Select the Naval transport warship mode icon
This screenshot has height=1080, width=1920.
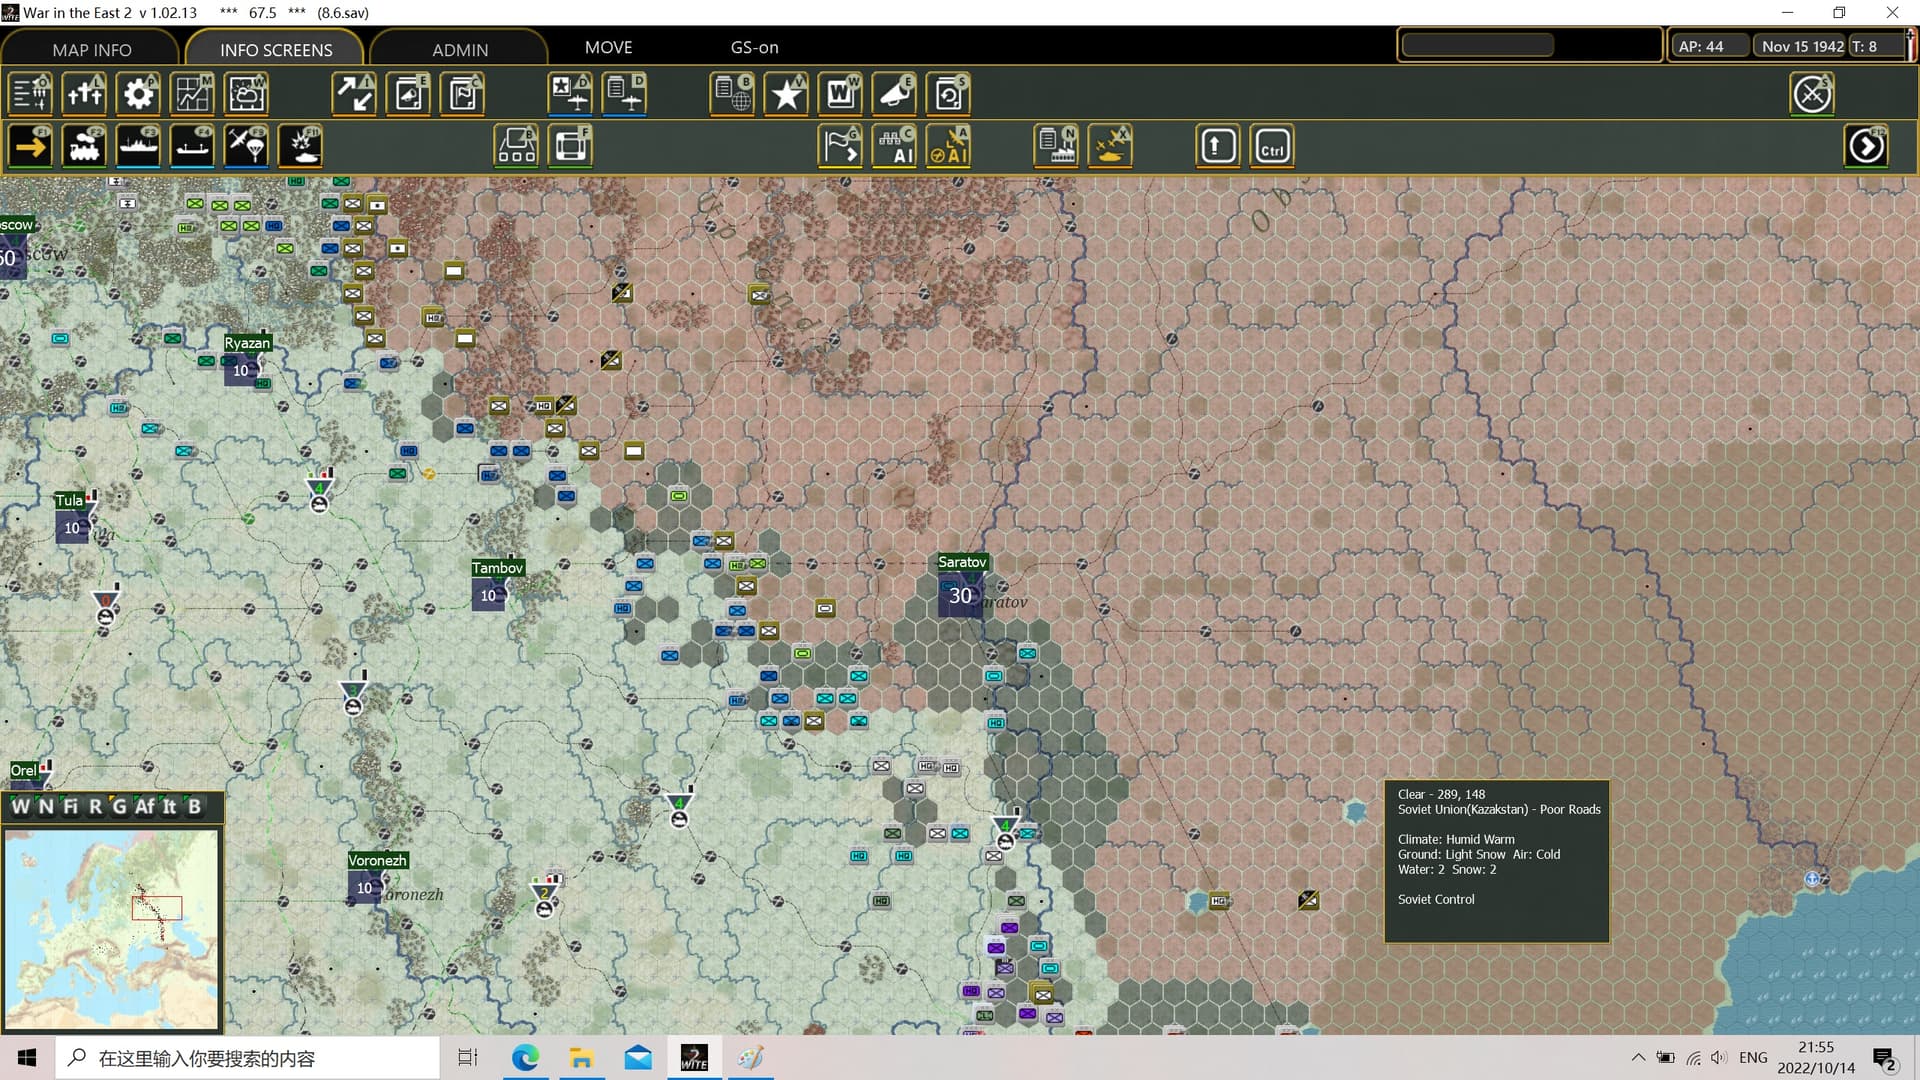[139, 146]
